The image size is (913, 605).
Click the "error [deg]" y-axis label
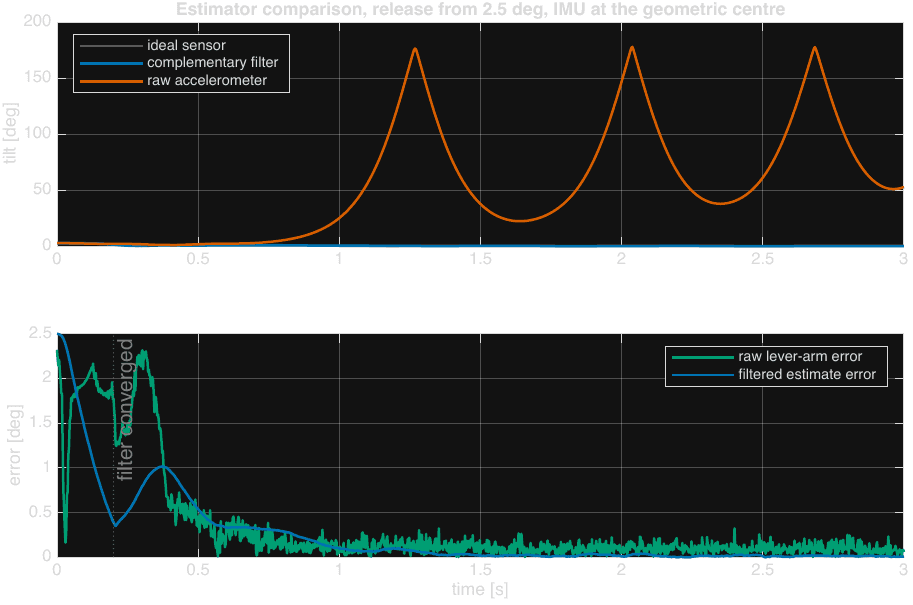tap(15, 445)
